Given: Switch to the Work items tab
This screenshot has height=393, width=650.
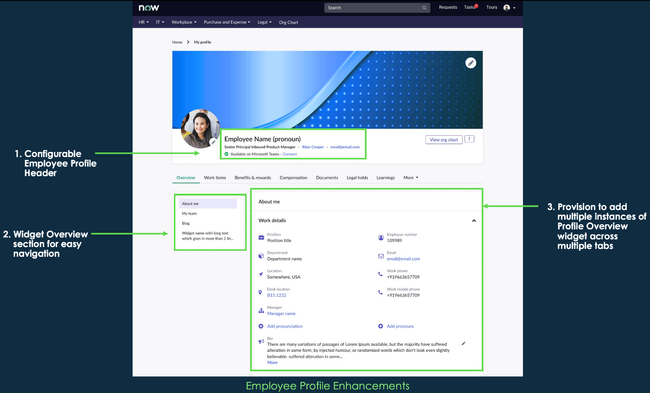Looking at the screenshot, I should click(x=215, y=177).
